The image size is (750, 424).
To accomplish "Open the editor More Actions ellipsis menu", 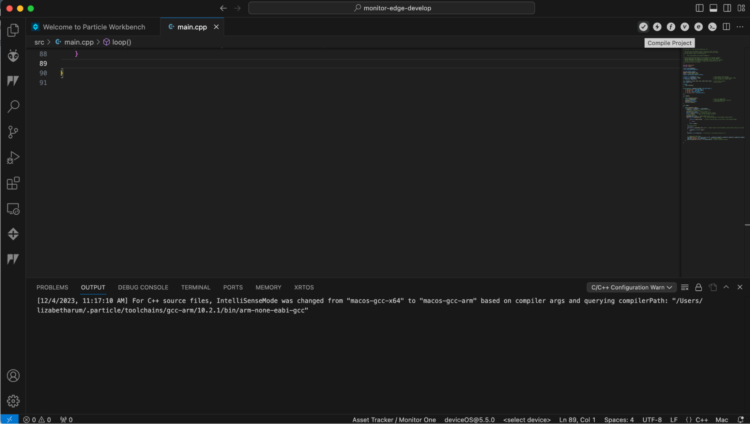I will tap(739, 27).
